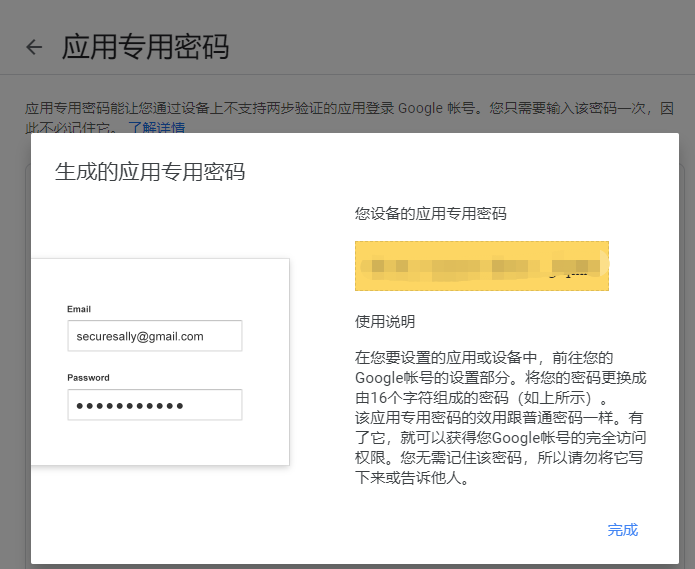Click the Email field with securesally@gmail.com
Image resolution: width=695 pixels, height=569 pixels.
pyautogui.click(x=155, y=336)
